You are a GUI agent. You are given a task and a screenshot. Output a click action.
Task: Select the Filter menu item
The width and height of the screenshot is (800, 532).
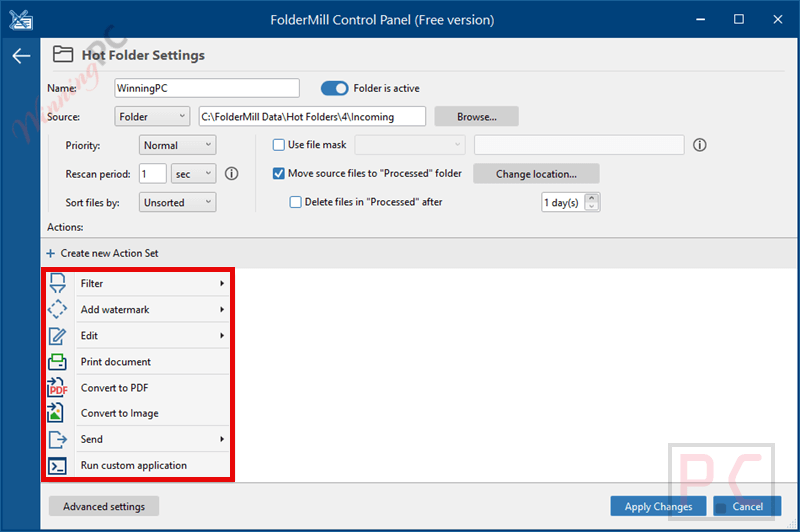[138, 284]
